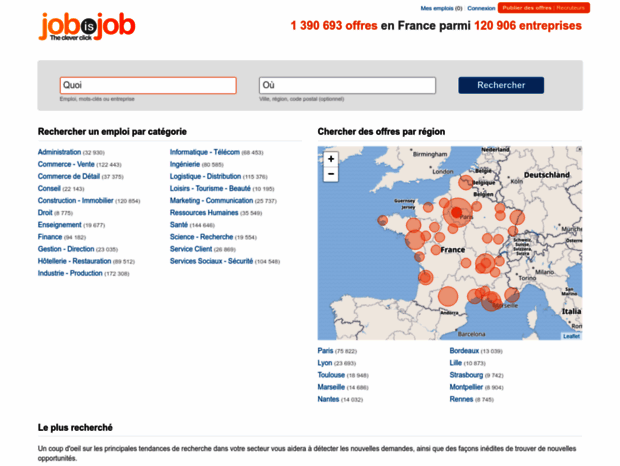Screen dimensions: 620x466
Task: Open the Connexion link
Action: coord(481,8)
